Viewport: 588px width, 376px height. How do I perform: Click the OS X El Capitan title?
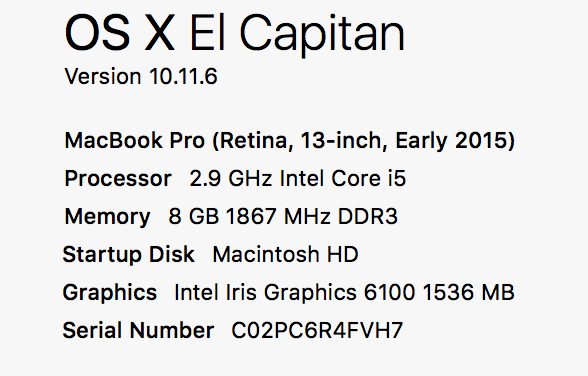click(x=235, y=35)
